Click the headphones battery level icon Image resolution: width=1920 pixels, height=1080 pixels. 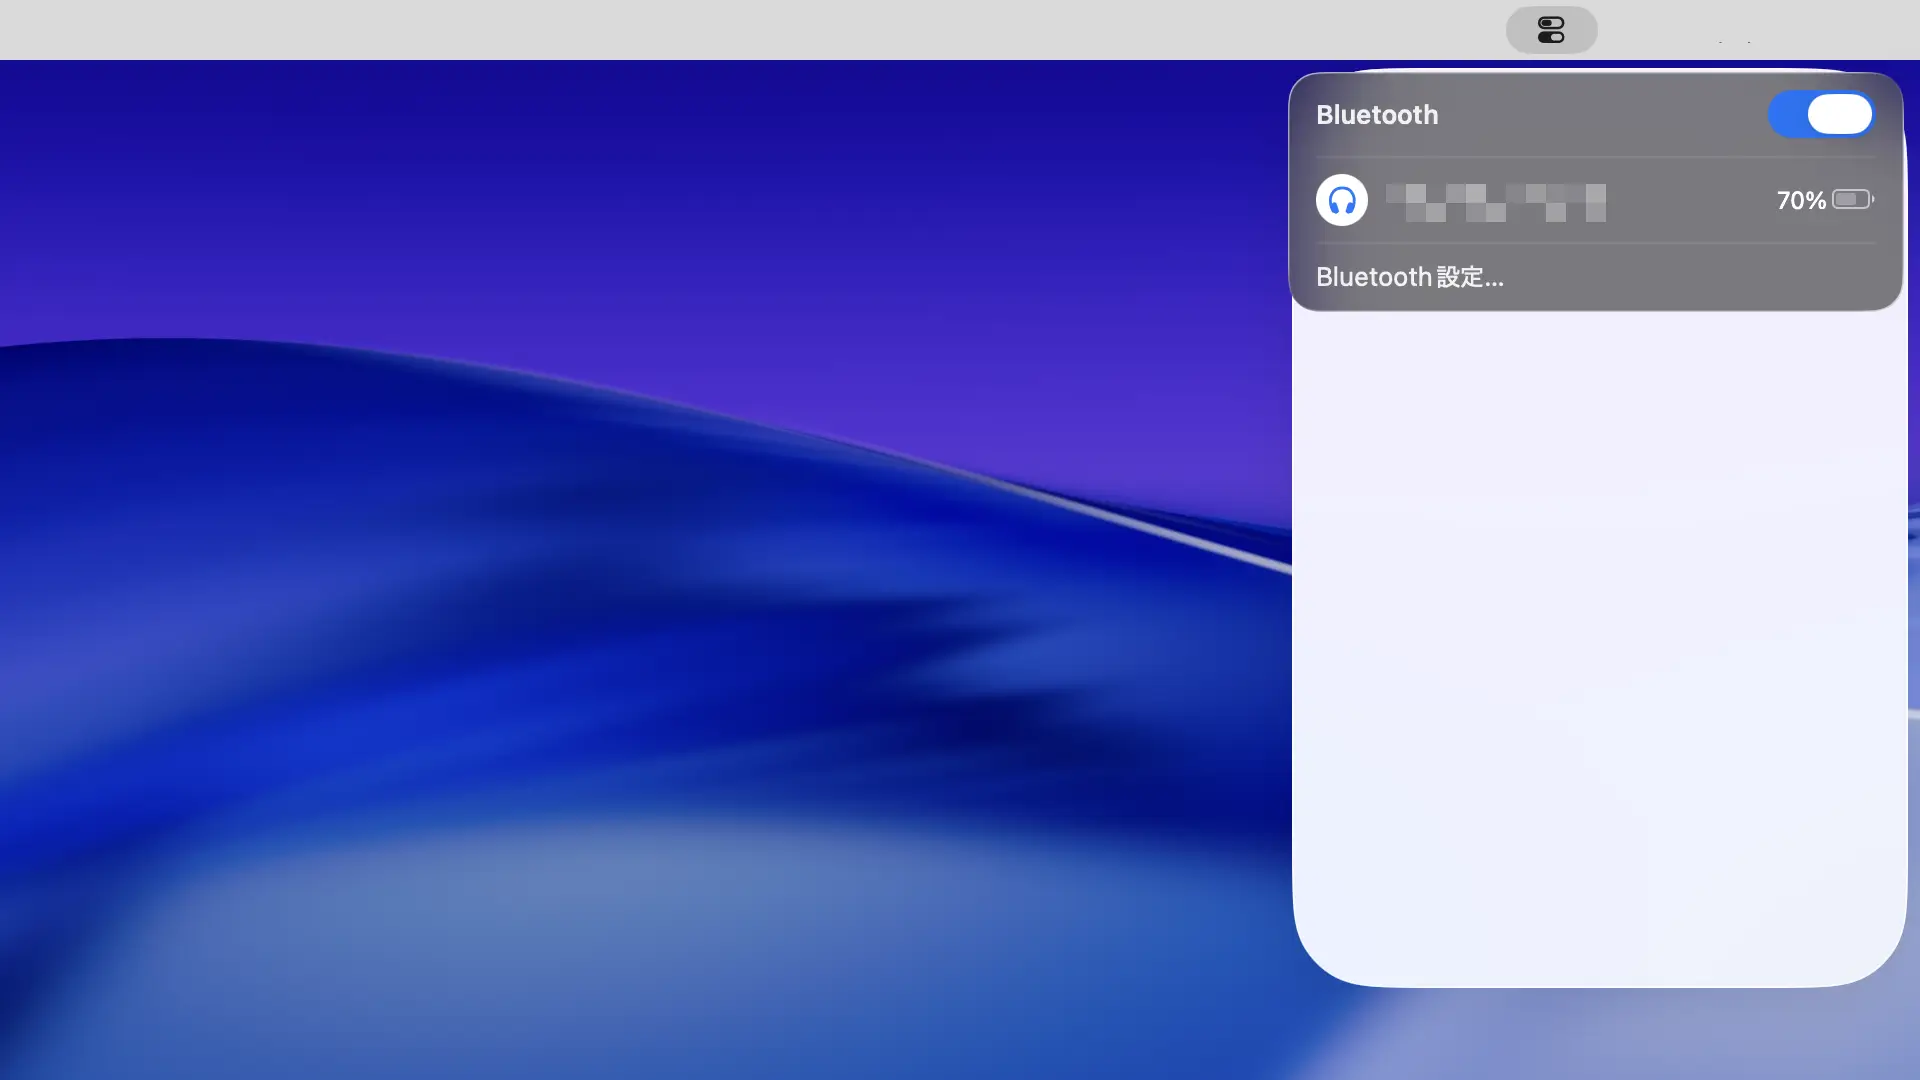point(1852,200)
